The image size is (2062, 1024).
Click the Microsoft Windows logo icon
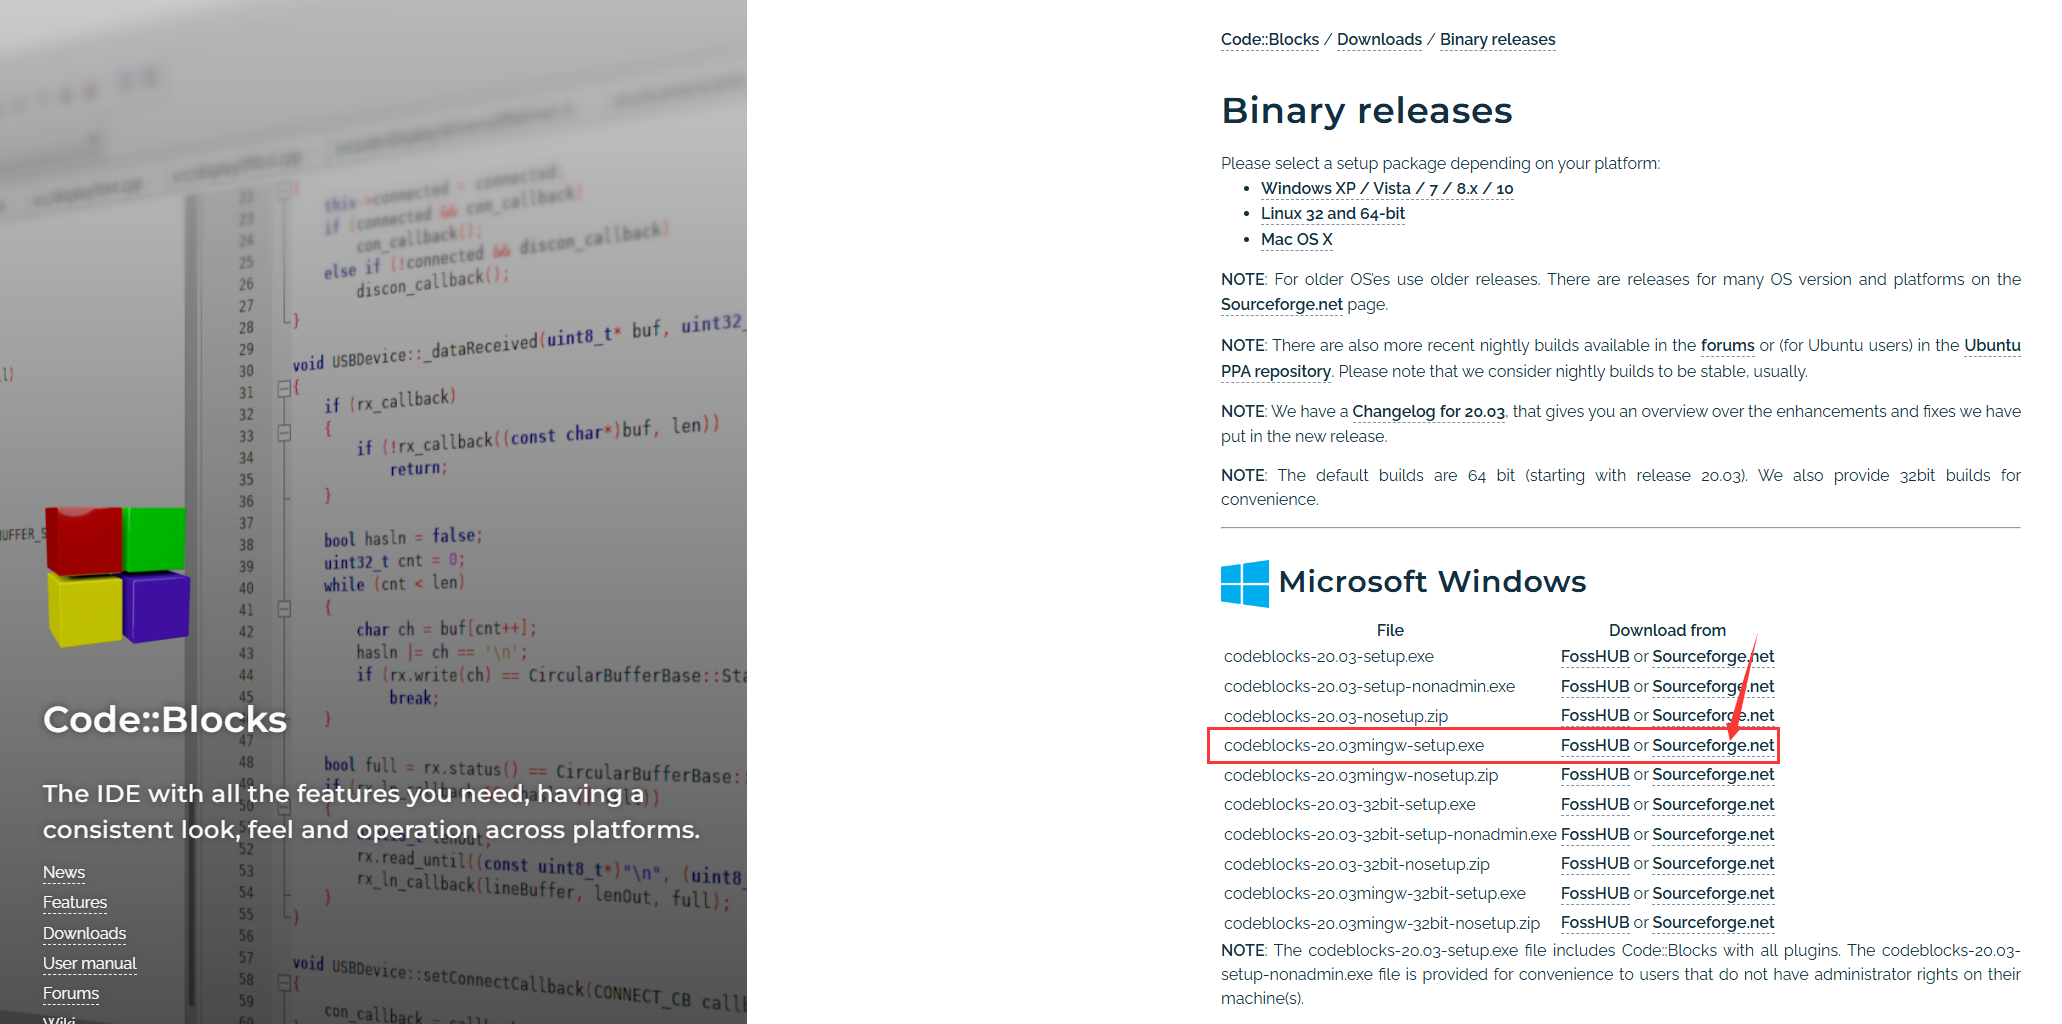click(1245, 583)
